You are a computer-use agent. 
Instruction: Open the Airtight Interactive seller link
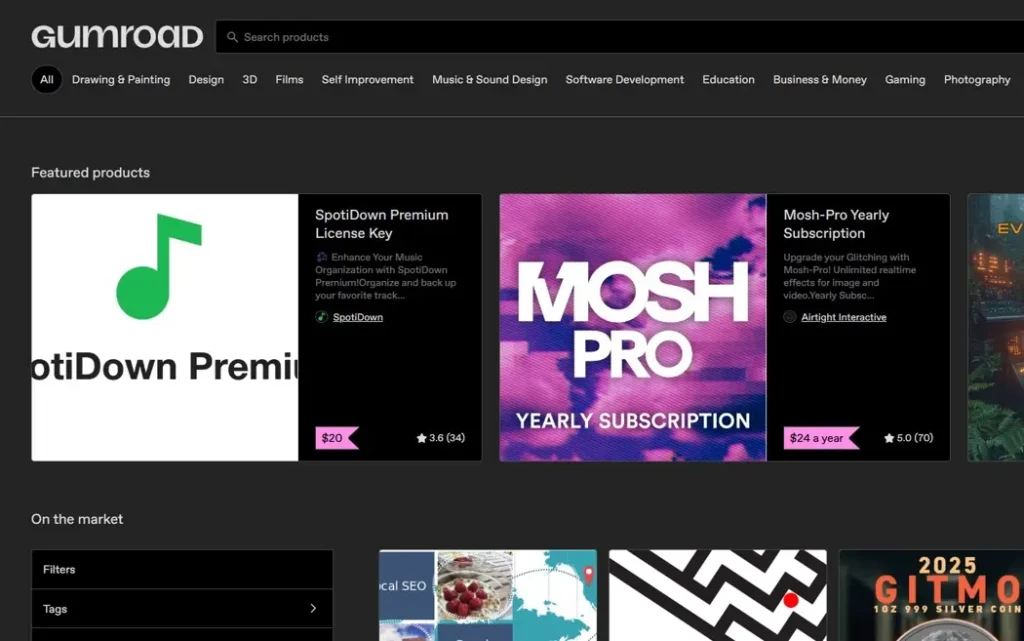[844, 317]
